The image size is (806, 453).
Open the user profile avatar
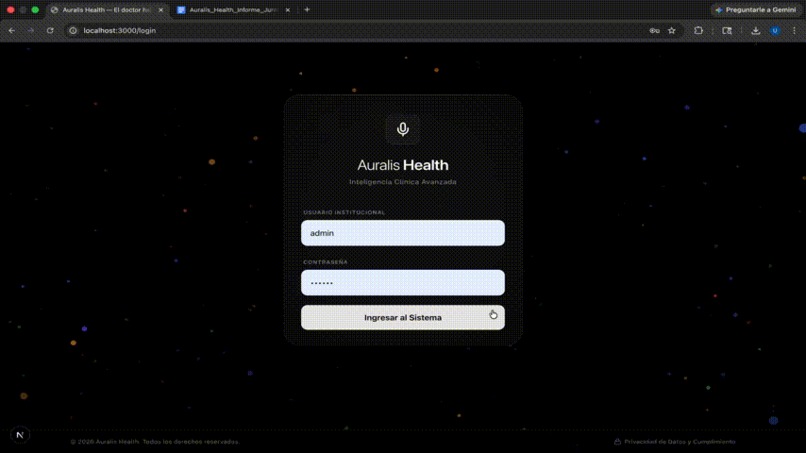tap(775, 30)
